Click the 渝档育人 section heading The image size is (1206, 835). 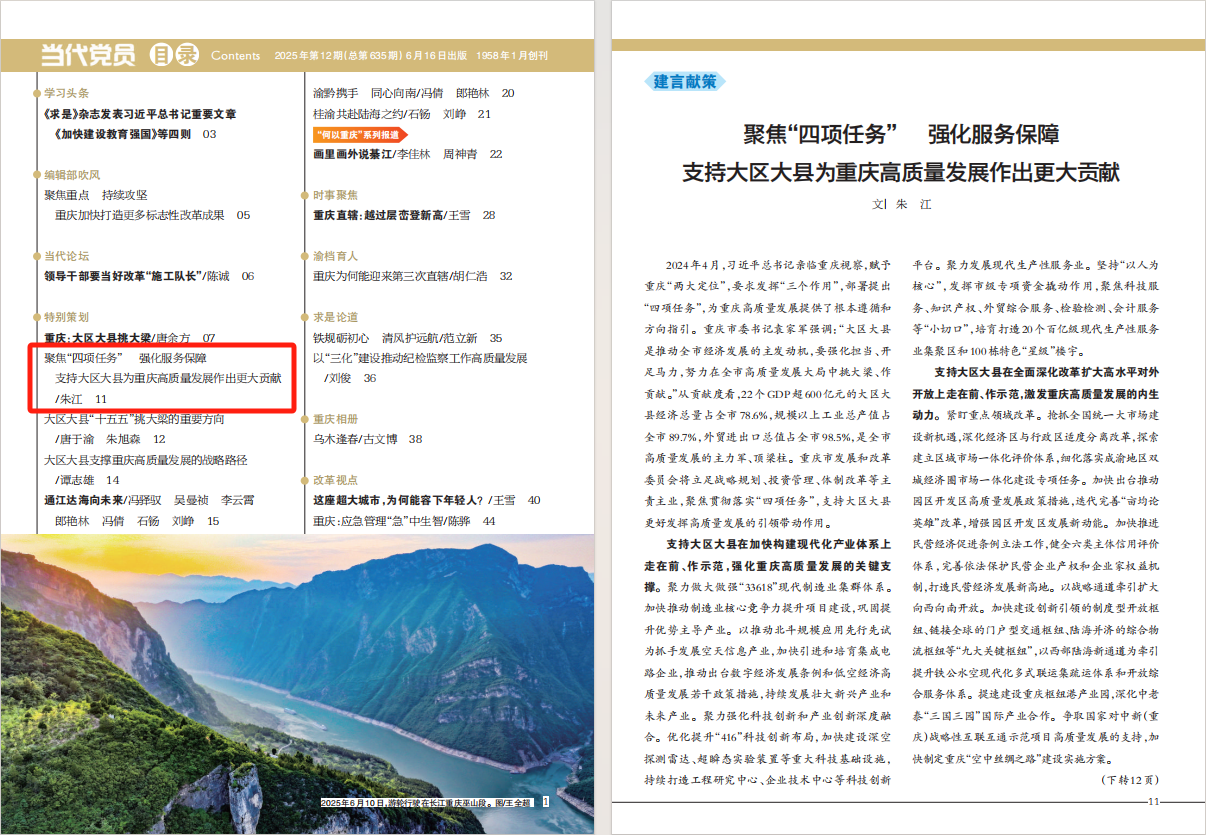click(x=335, y=257)
